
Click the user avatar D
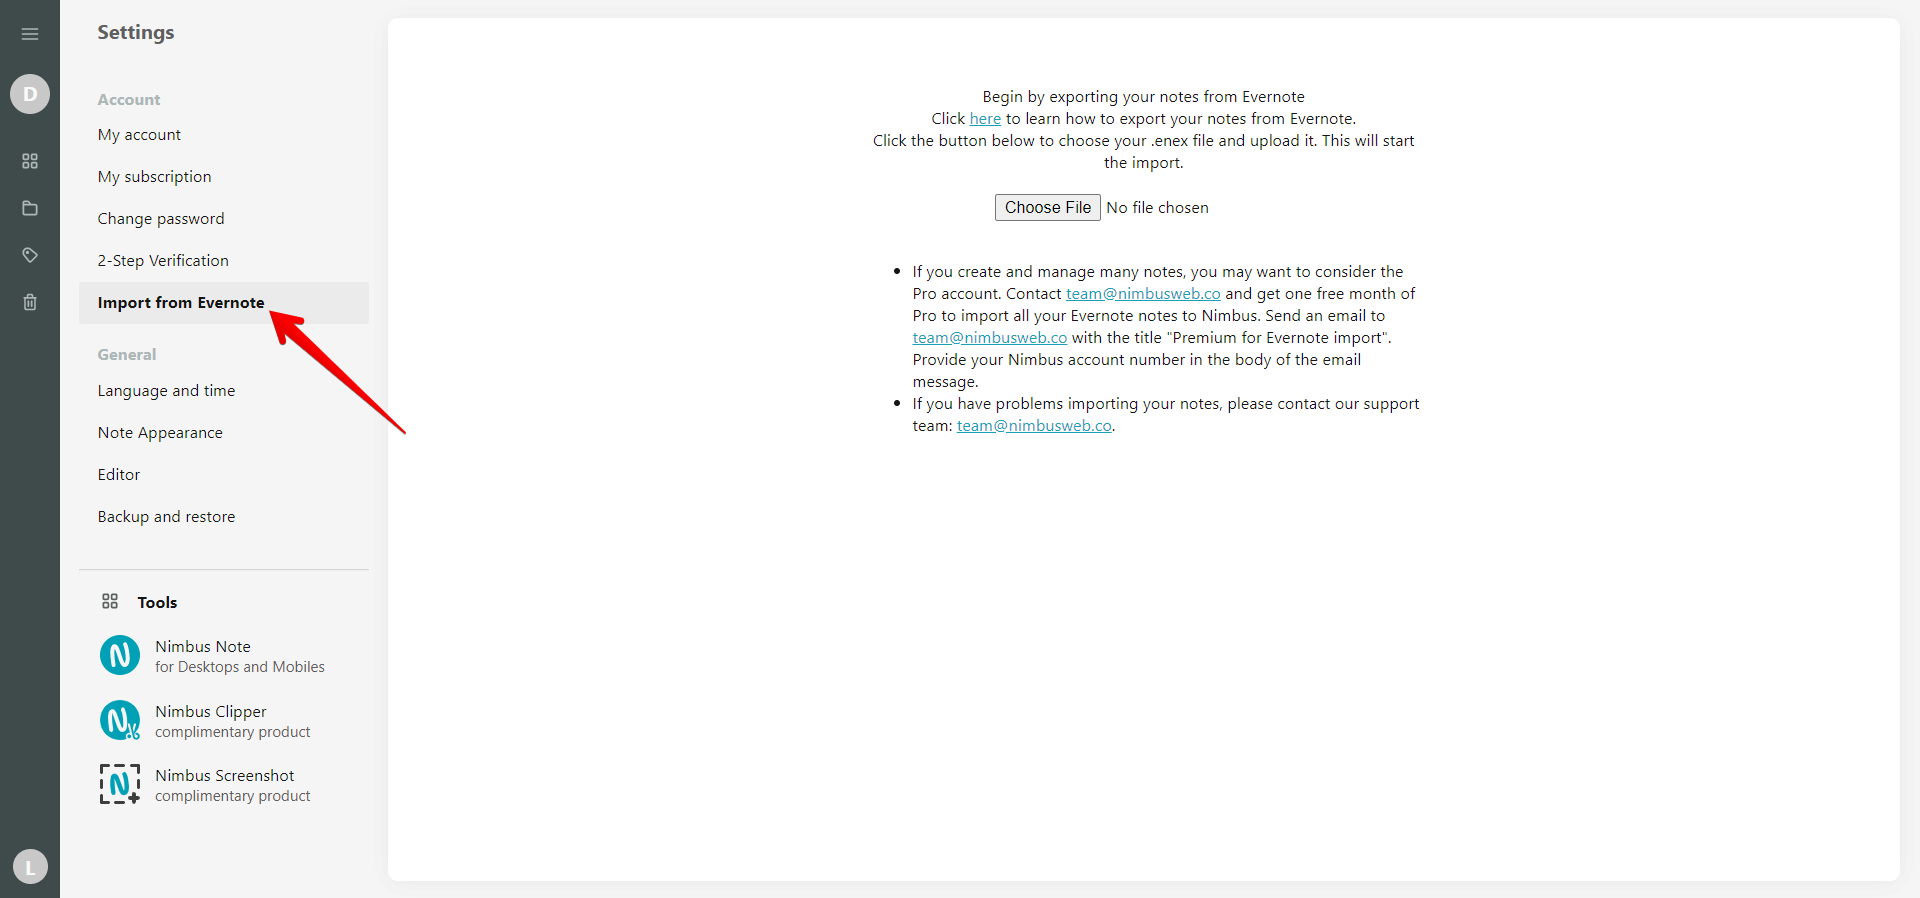(30, 94)
